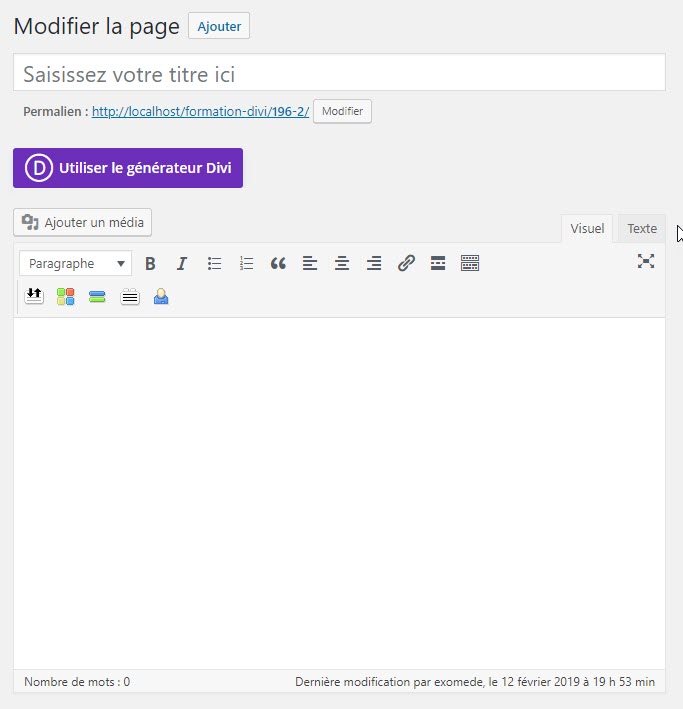683x709 pixels.
Task: Click the page title input field
Action: [339, 74]
